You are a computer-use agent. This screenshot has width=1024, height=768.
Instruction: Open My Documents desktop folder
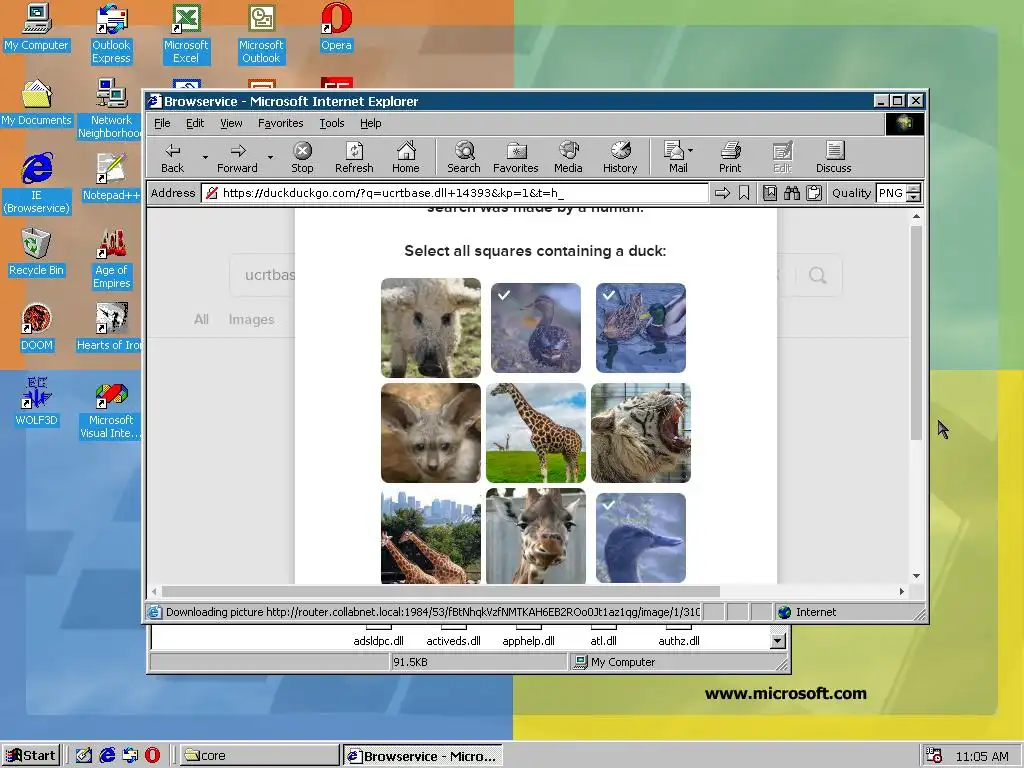37,103
